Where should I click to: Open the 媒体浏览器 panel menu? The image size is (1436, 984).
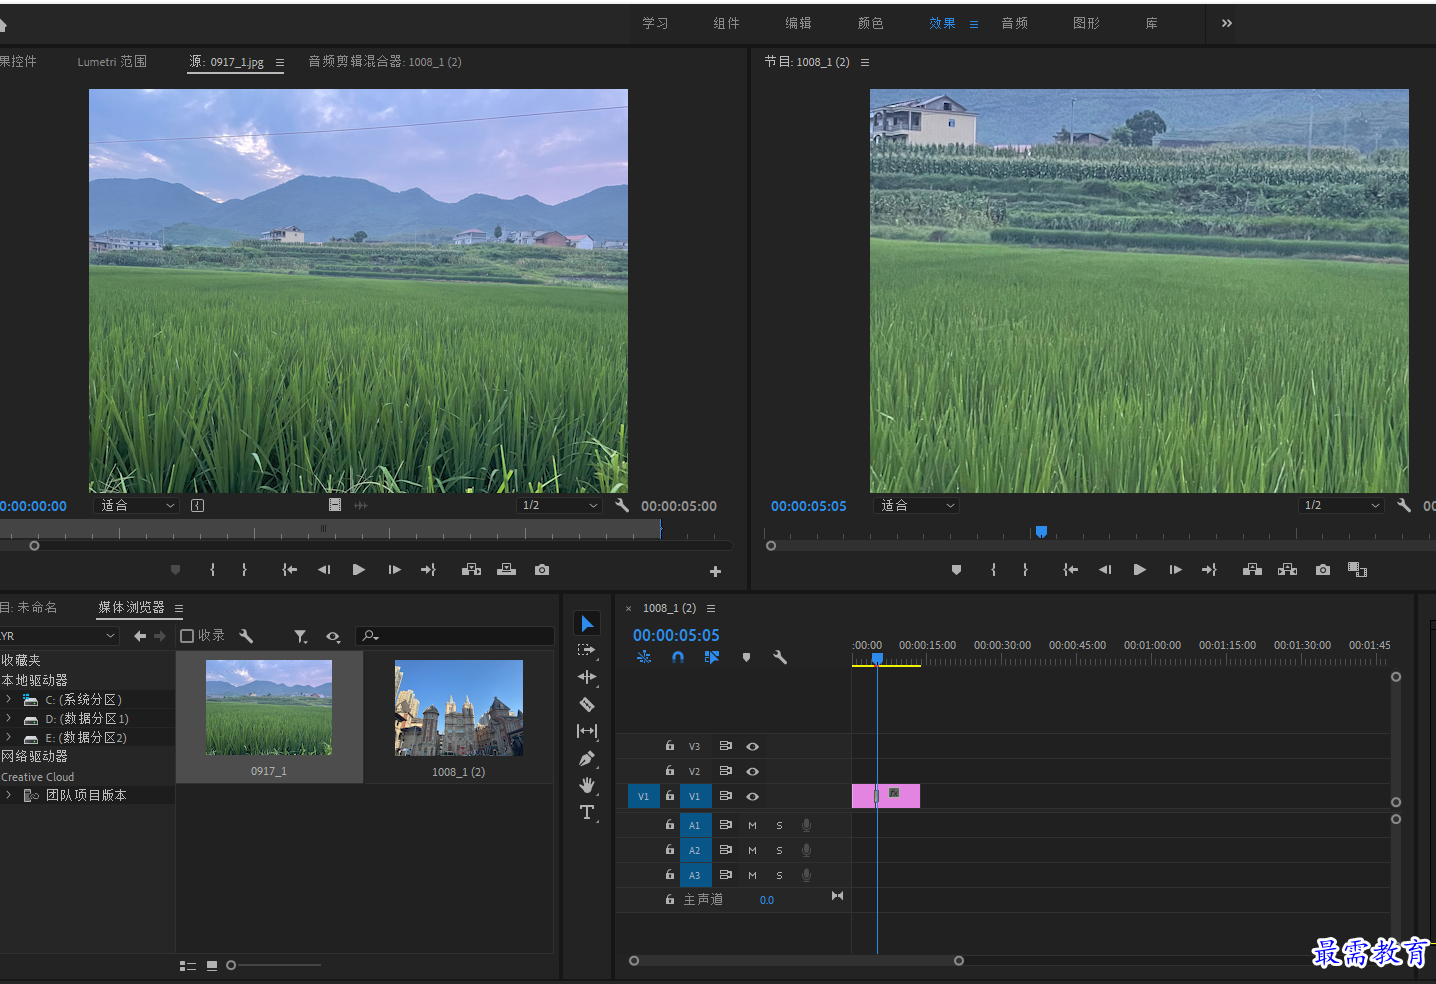pos(179,608)
